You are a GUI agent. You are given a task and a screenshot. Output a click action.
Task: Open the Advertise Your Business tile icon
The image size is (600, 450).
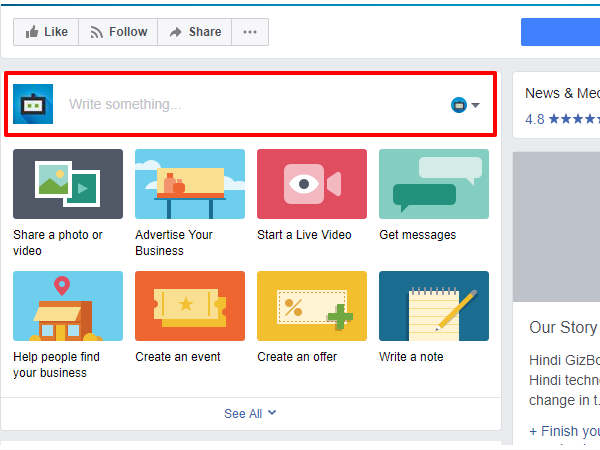click(190, 184)
